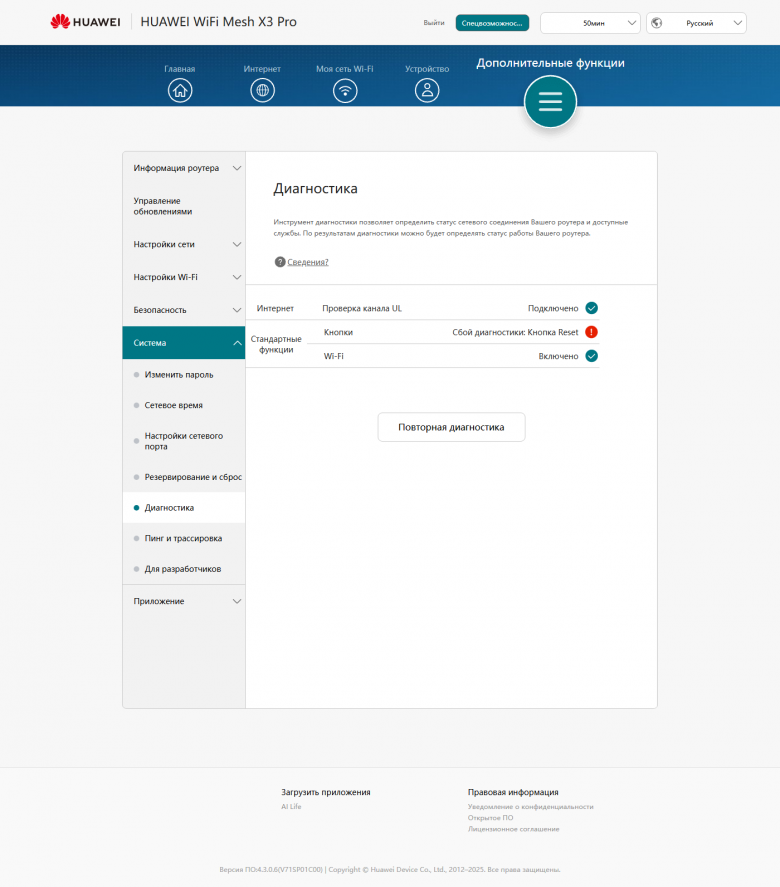Screen dimensions: 780x887
Task: Click the Подключено green check icon
Action: tap(592, 308)
